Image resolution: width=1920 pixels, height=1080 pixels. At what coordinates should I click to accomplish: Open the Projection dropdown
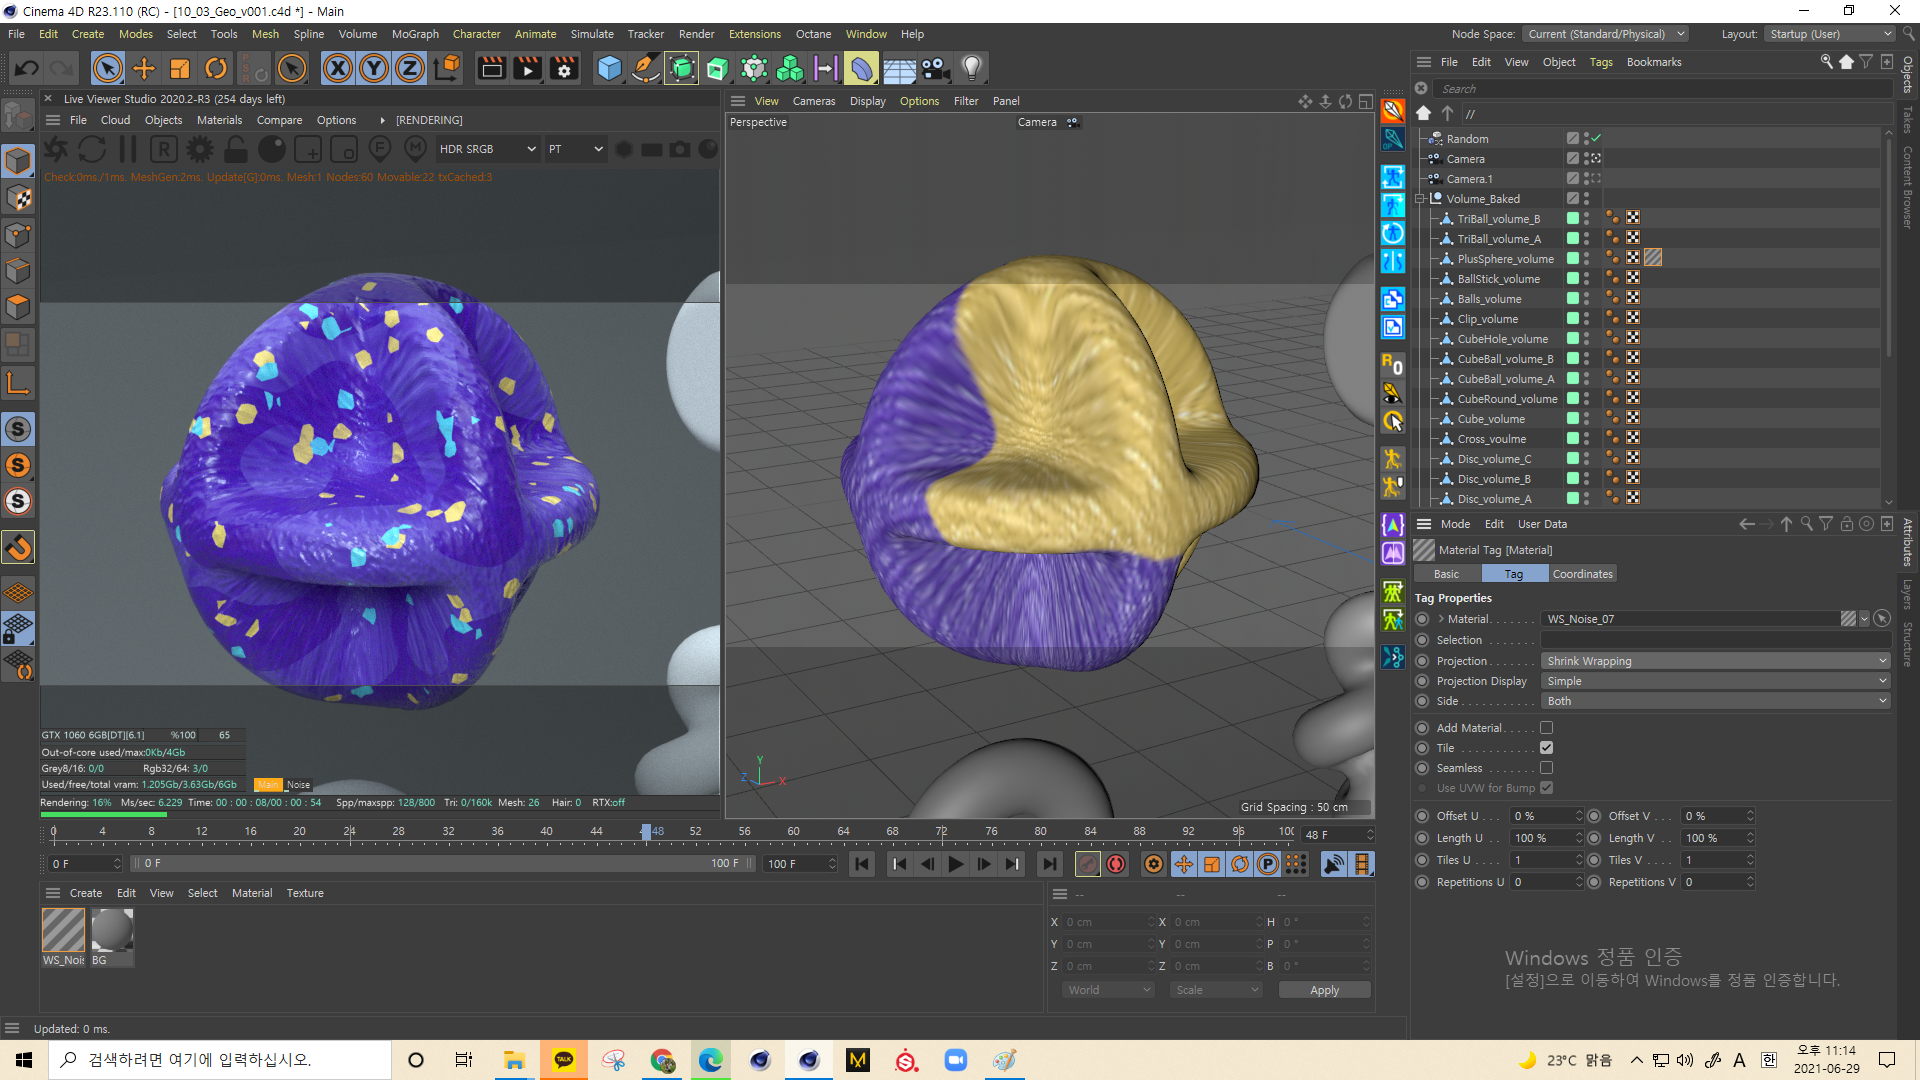pyautogui.click(x=1715, y=661)
